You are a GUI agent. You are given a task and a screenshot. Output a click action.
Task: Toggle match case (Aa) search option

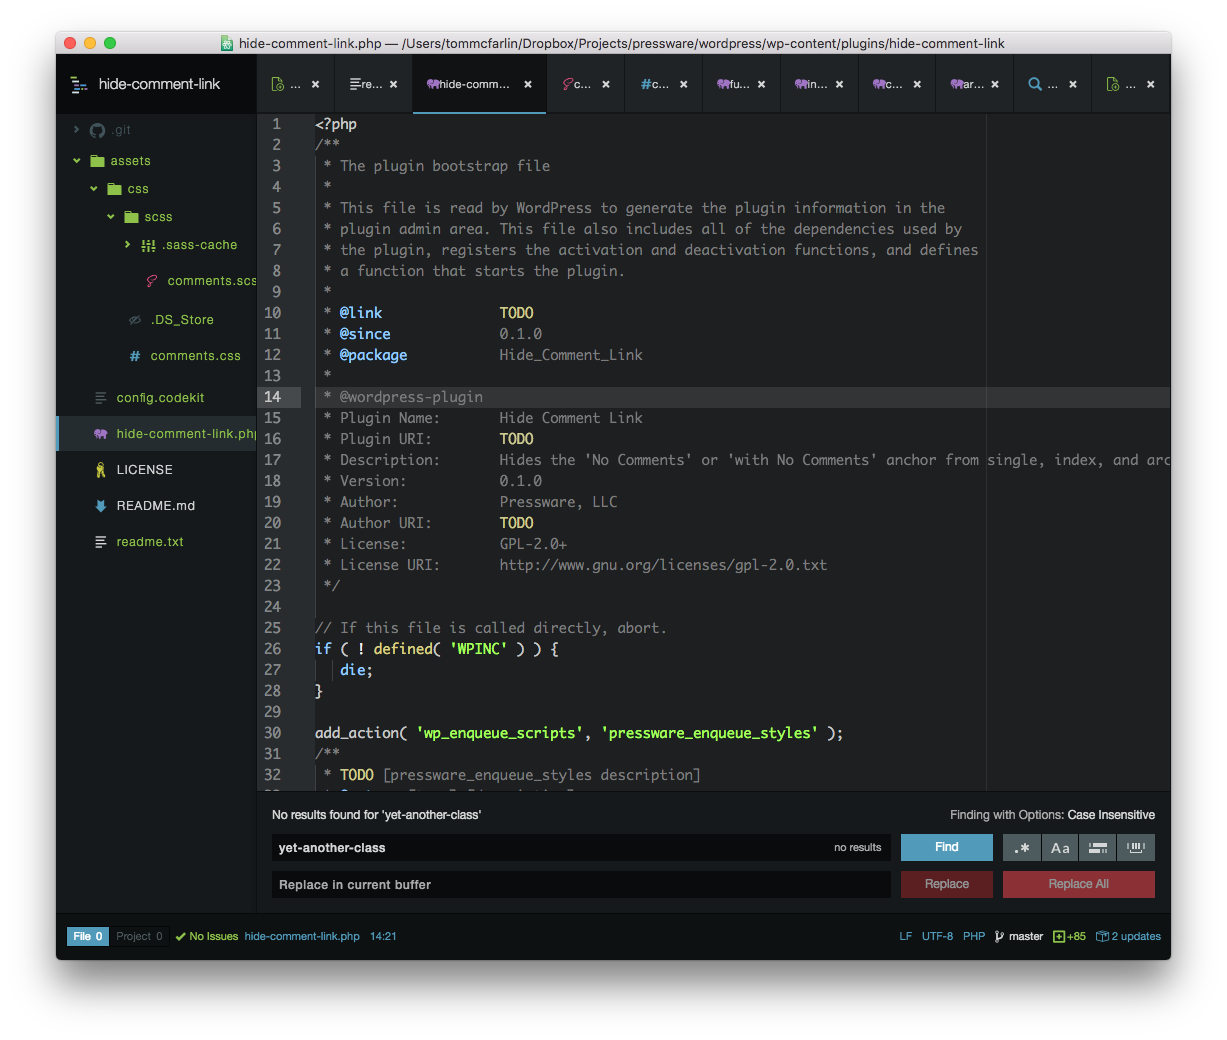(x=1060, y=848)
